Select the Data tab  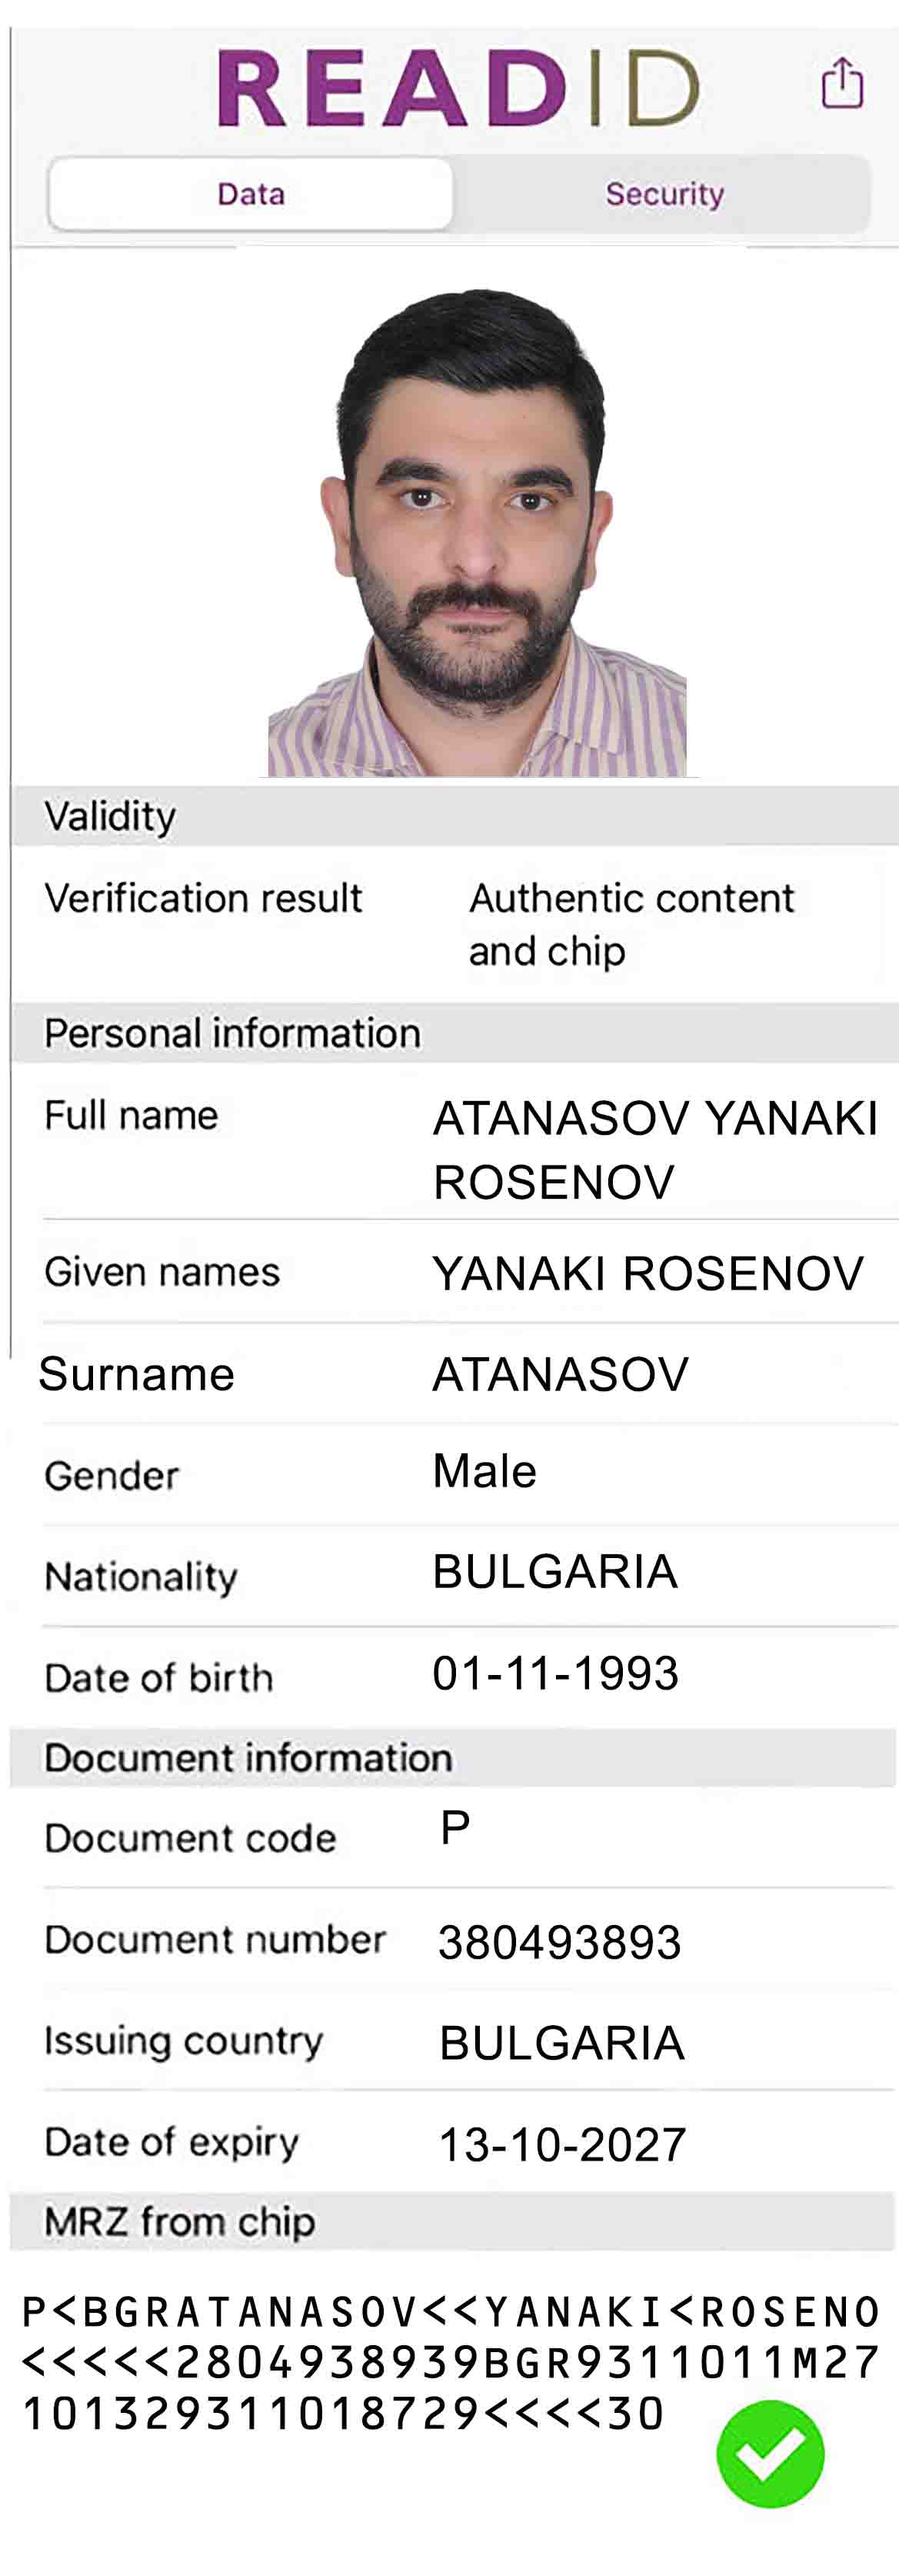coord(251,194)
